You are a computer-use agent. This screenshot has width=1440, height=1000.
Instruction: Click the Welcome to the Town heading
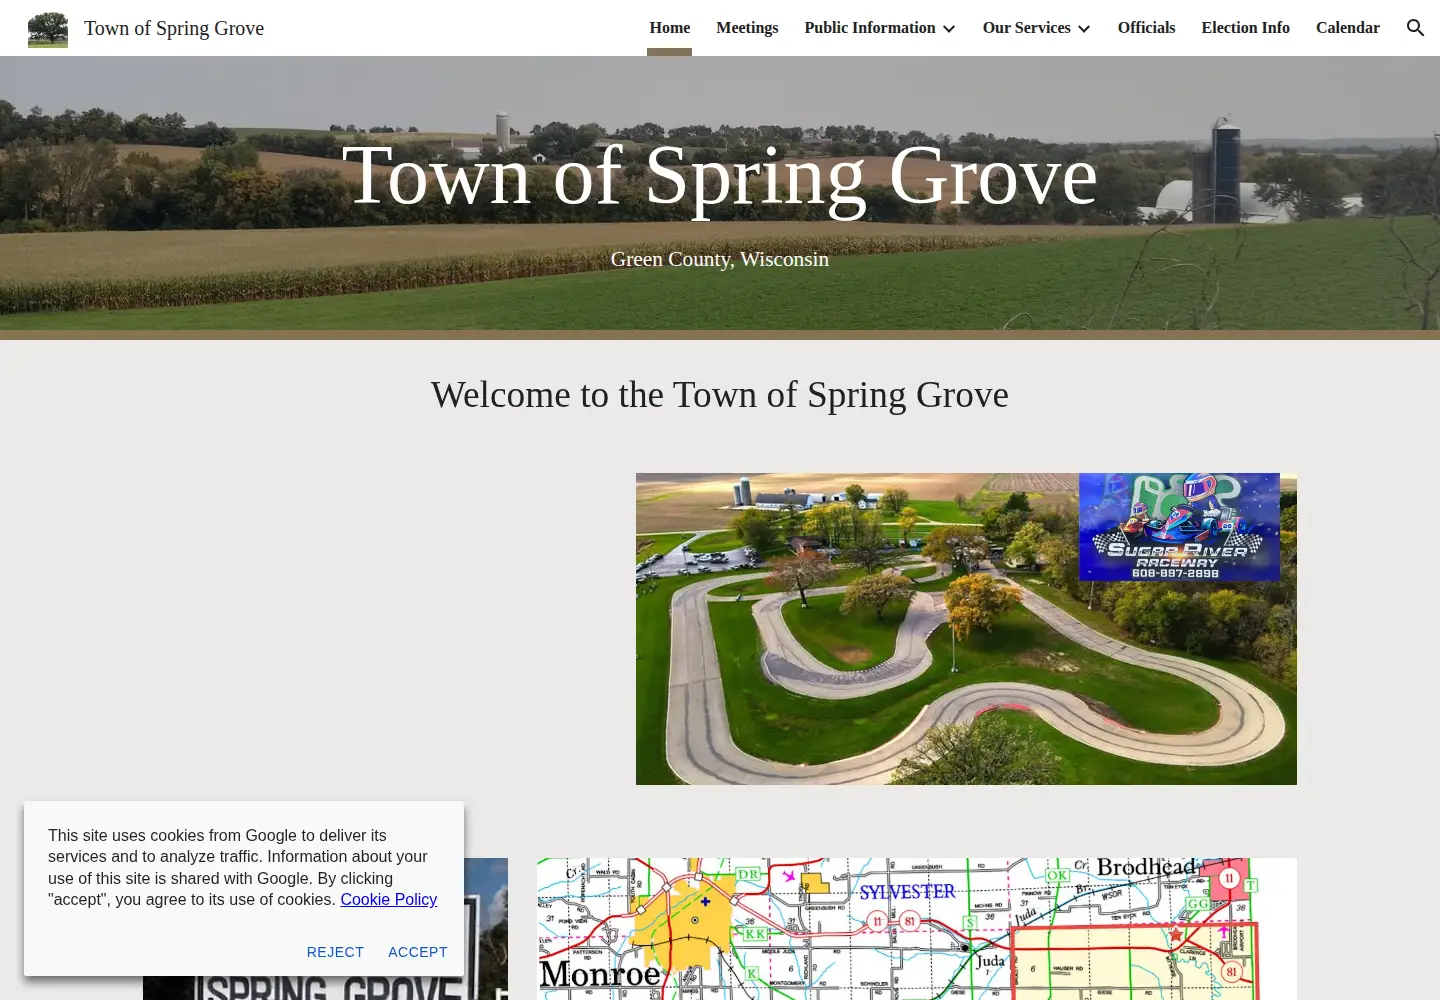pos(720,395)
